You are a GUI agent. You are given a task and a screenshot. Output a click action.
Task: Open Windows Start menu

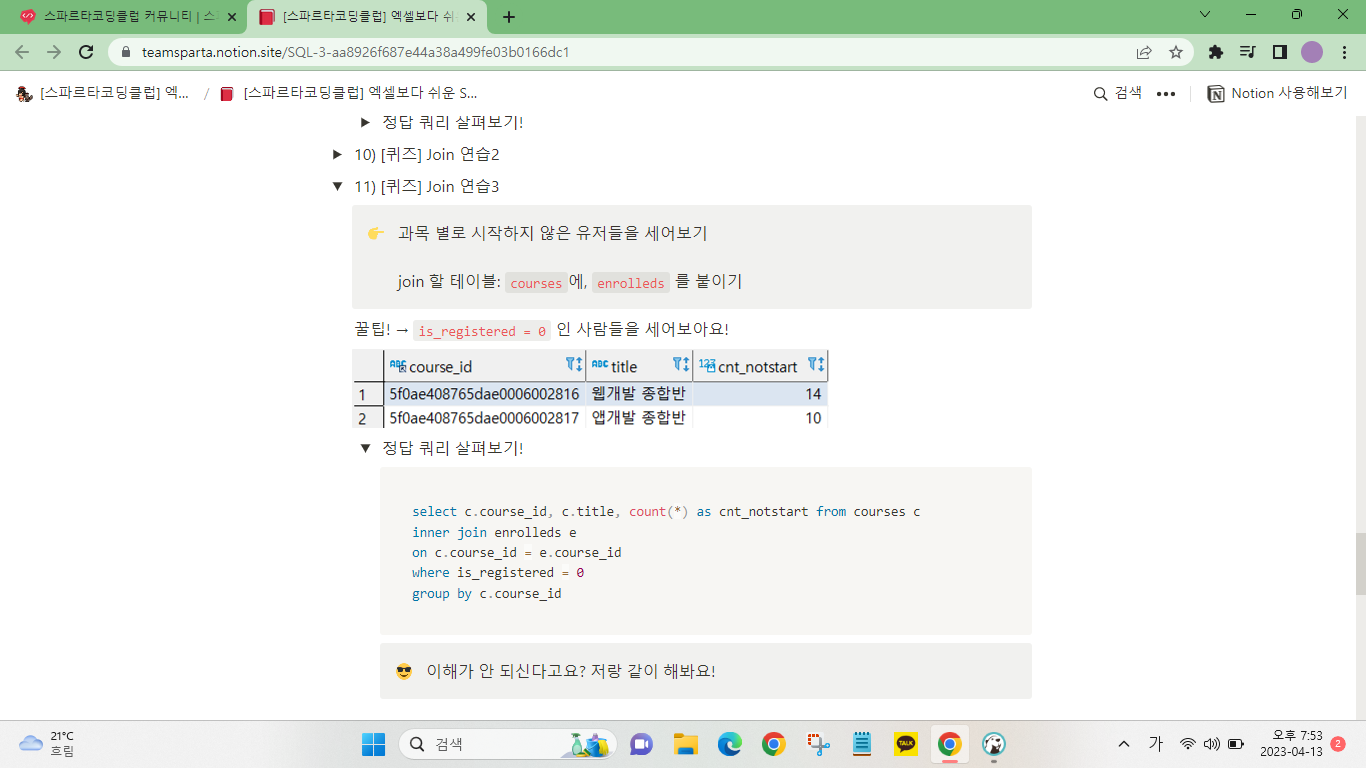click(x=373, y=744)
